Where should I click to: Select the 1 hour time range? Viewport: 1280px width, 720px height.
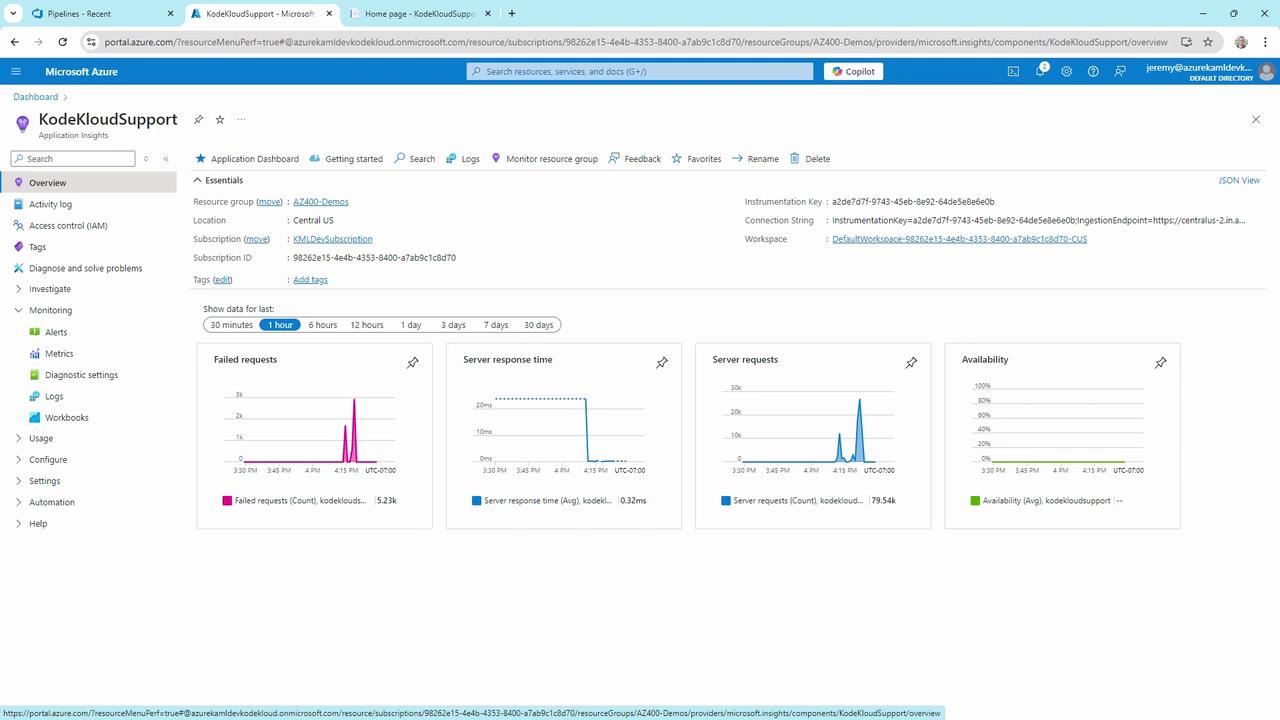280,325
